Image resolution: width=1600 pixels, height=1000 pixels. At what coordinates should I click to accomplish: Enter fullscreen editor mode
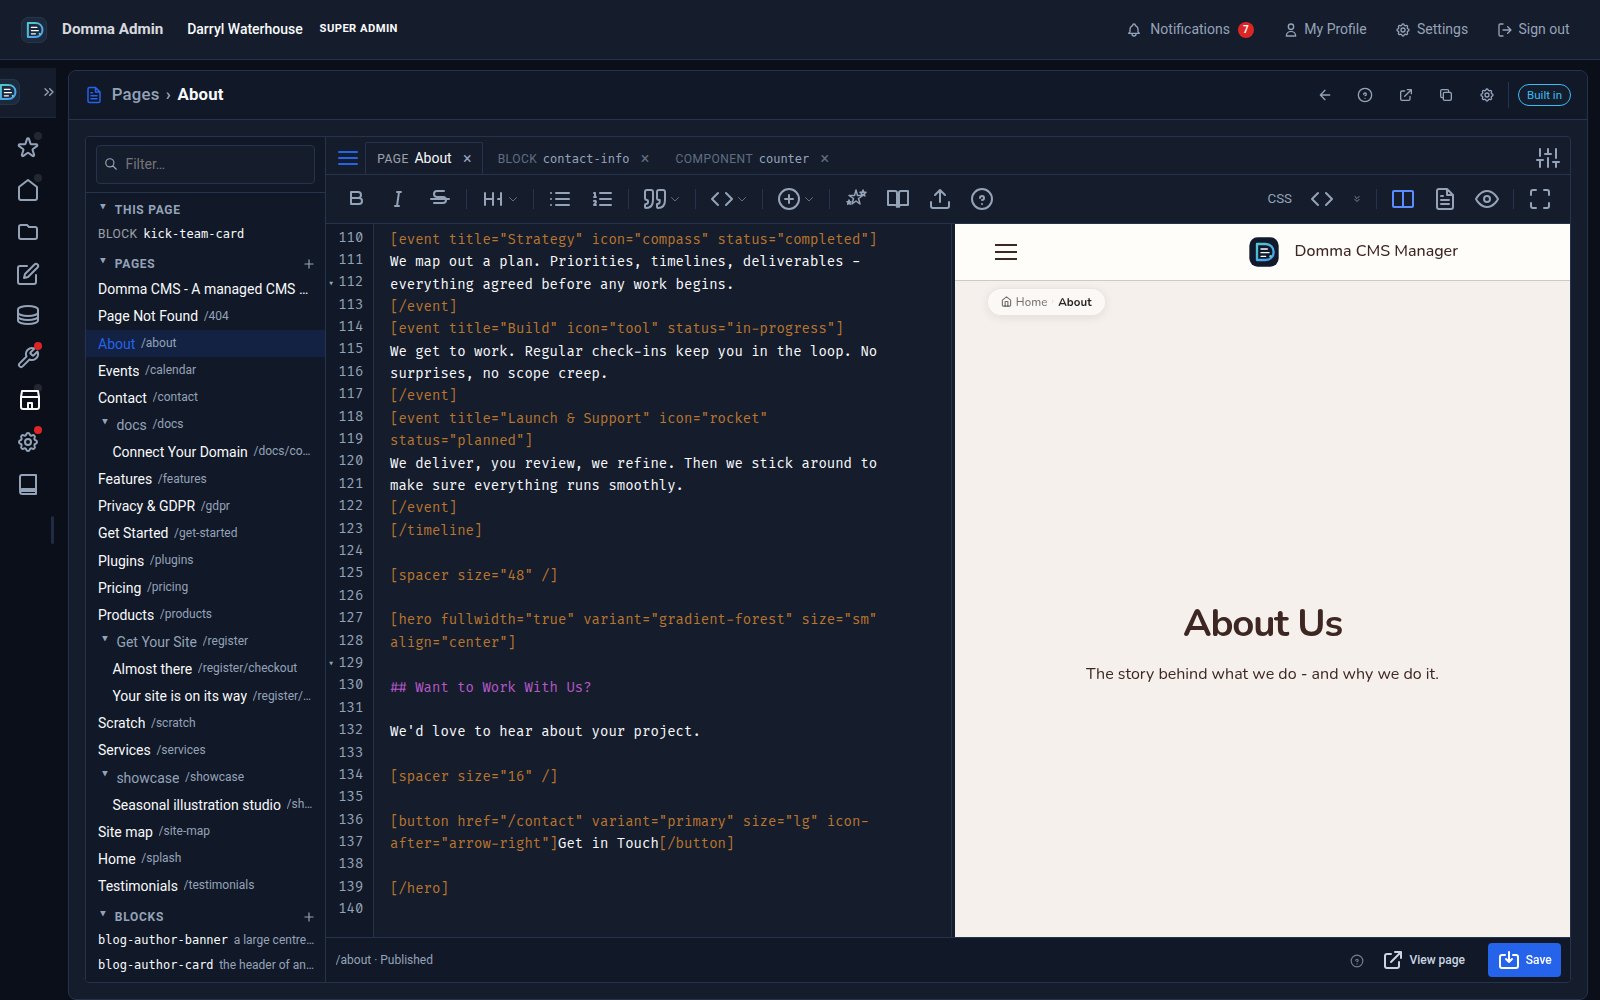(x=1540, y=199)
